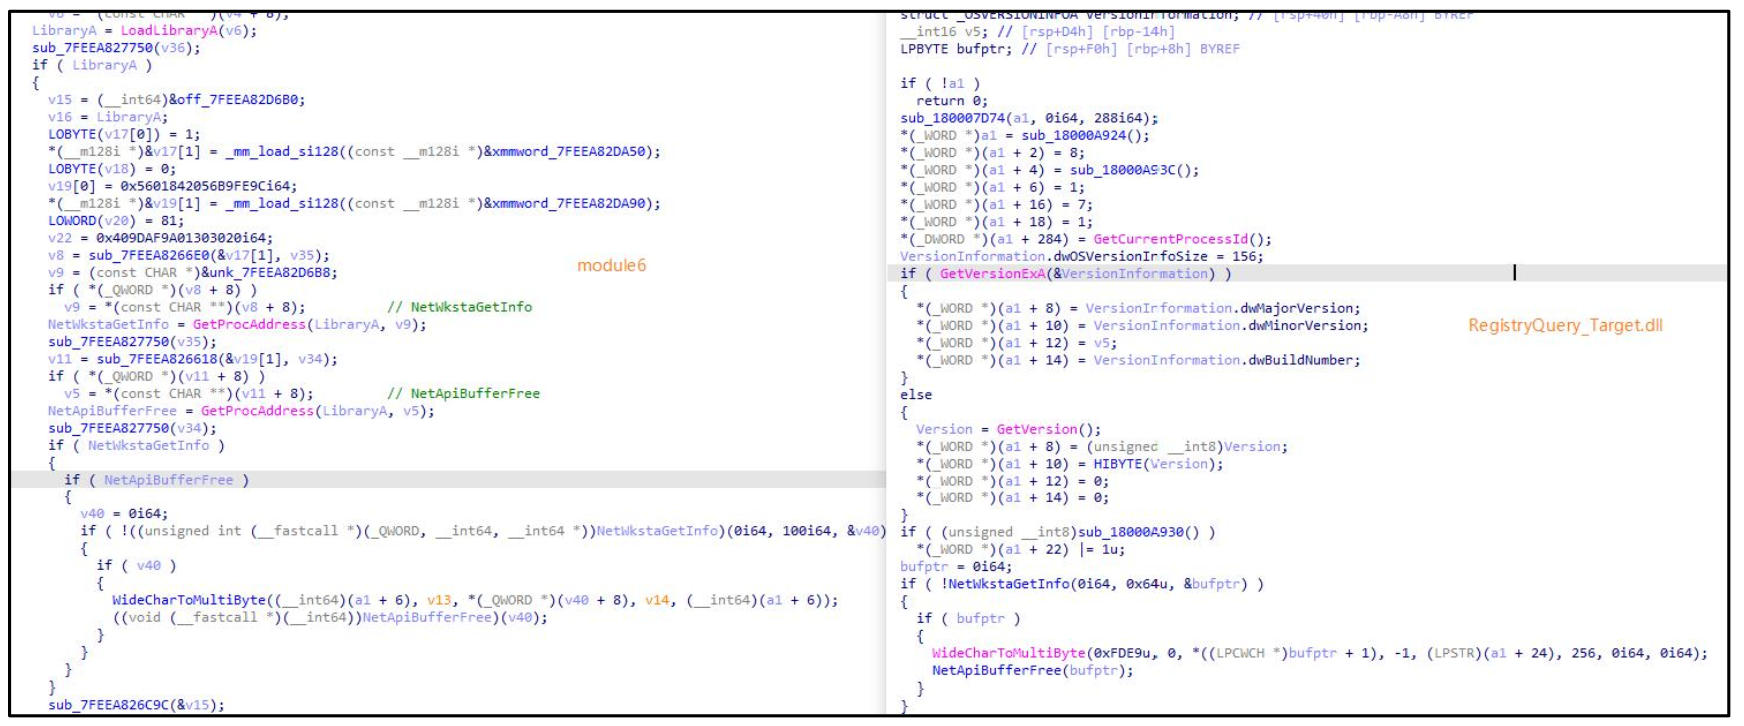This screenshot has height=726, width=1744.
Task: Click the (a1 + 4) = sub_18000A93C() assignment
Action: (x=1050, y=170)
